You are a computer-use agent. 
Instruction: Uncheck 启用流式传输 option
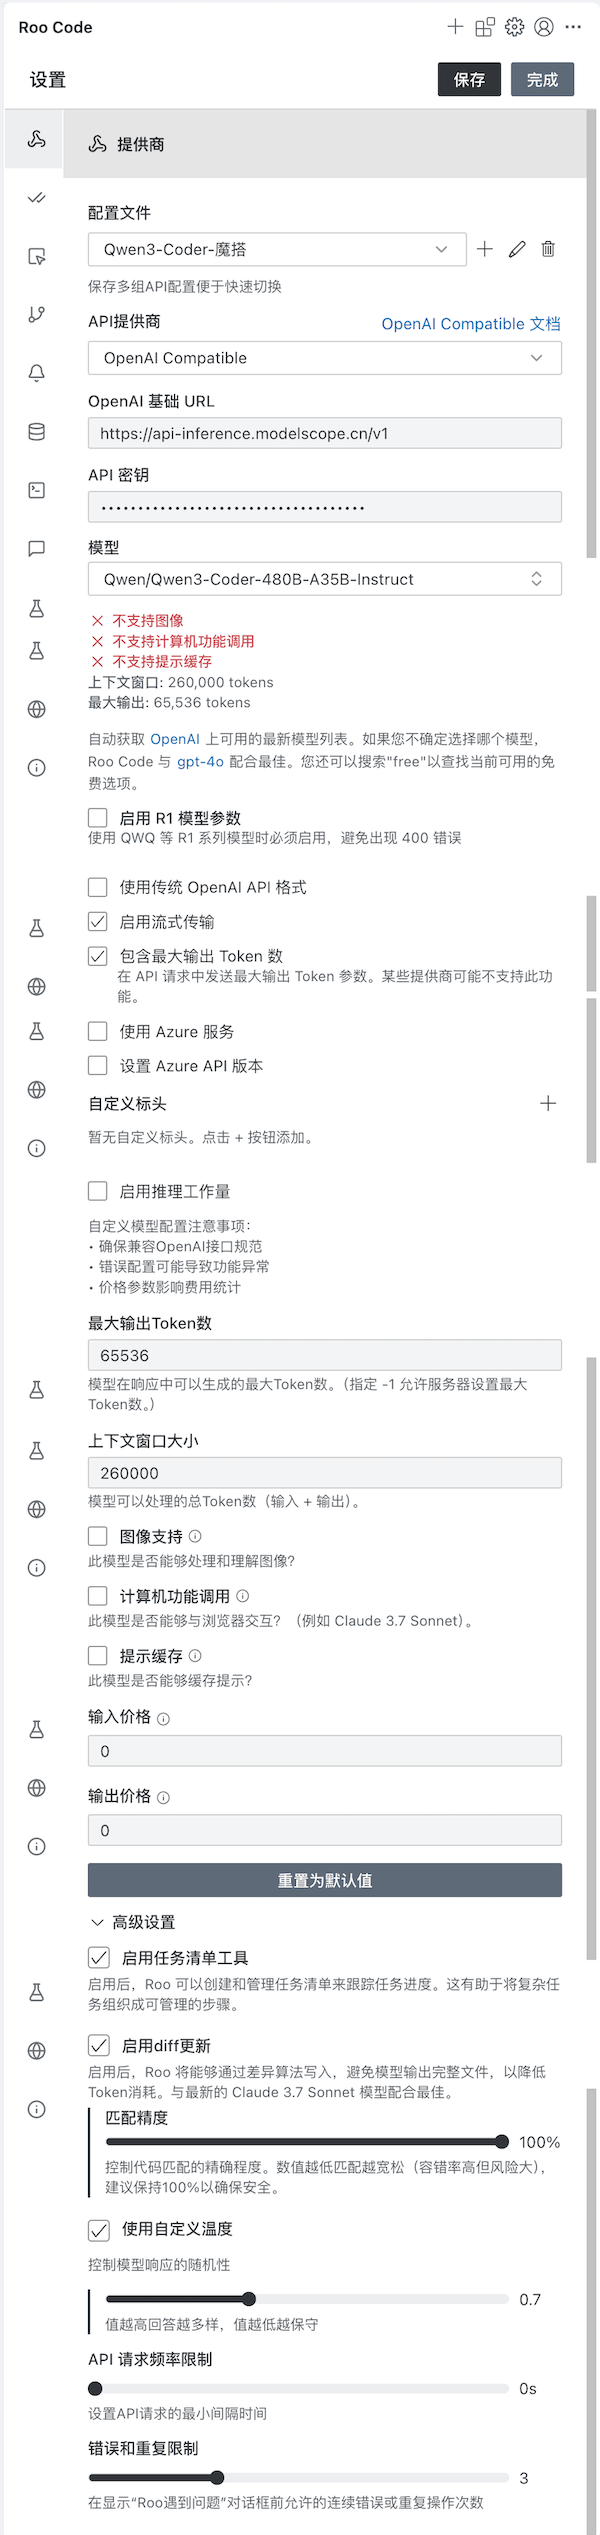pos(98,922)
